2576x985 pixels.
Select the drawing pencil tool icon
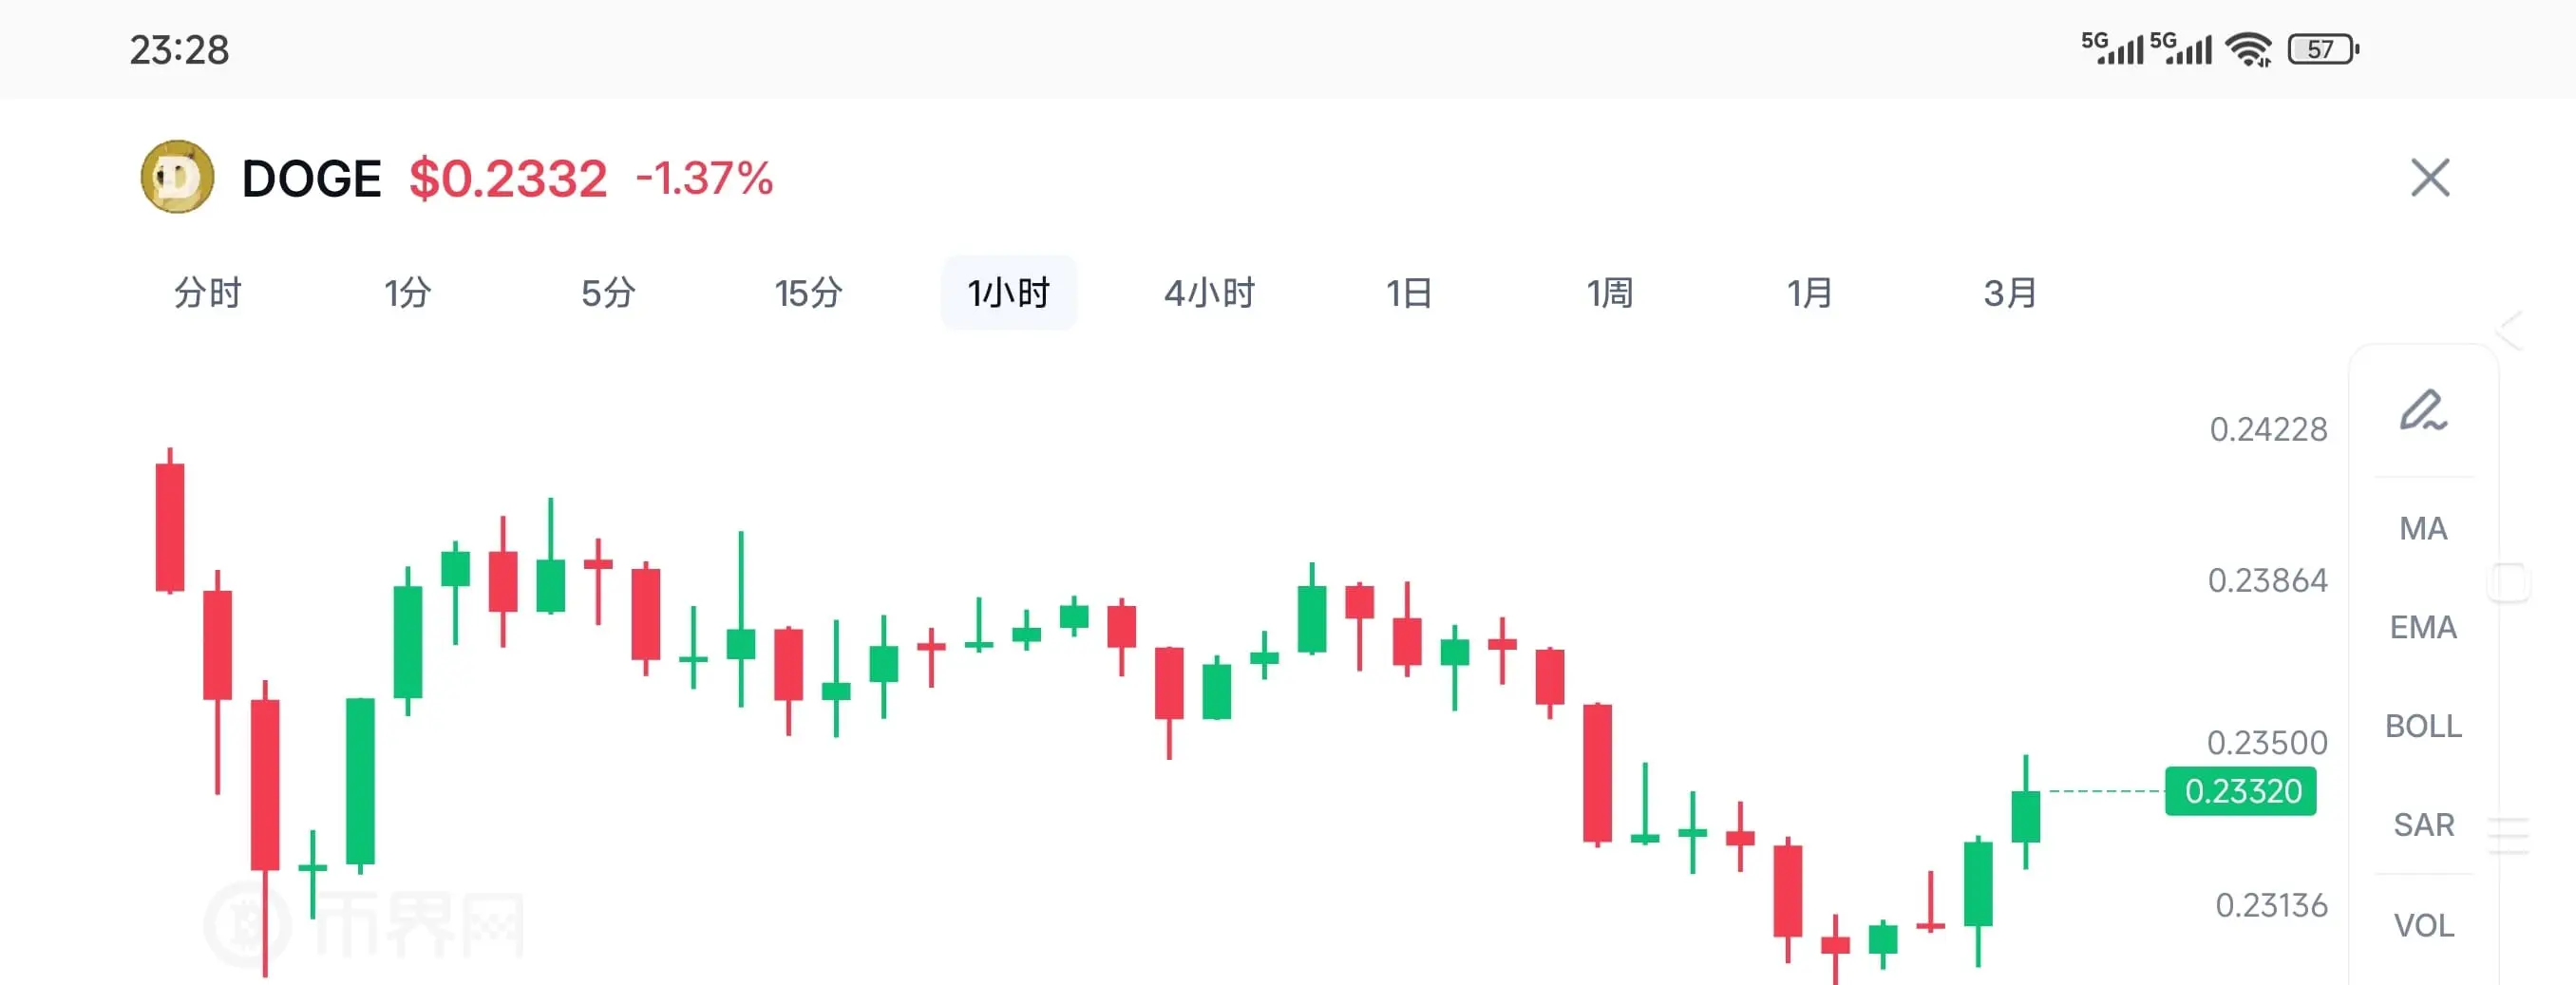click(x=2423, y=411)
